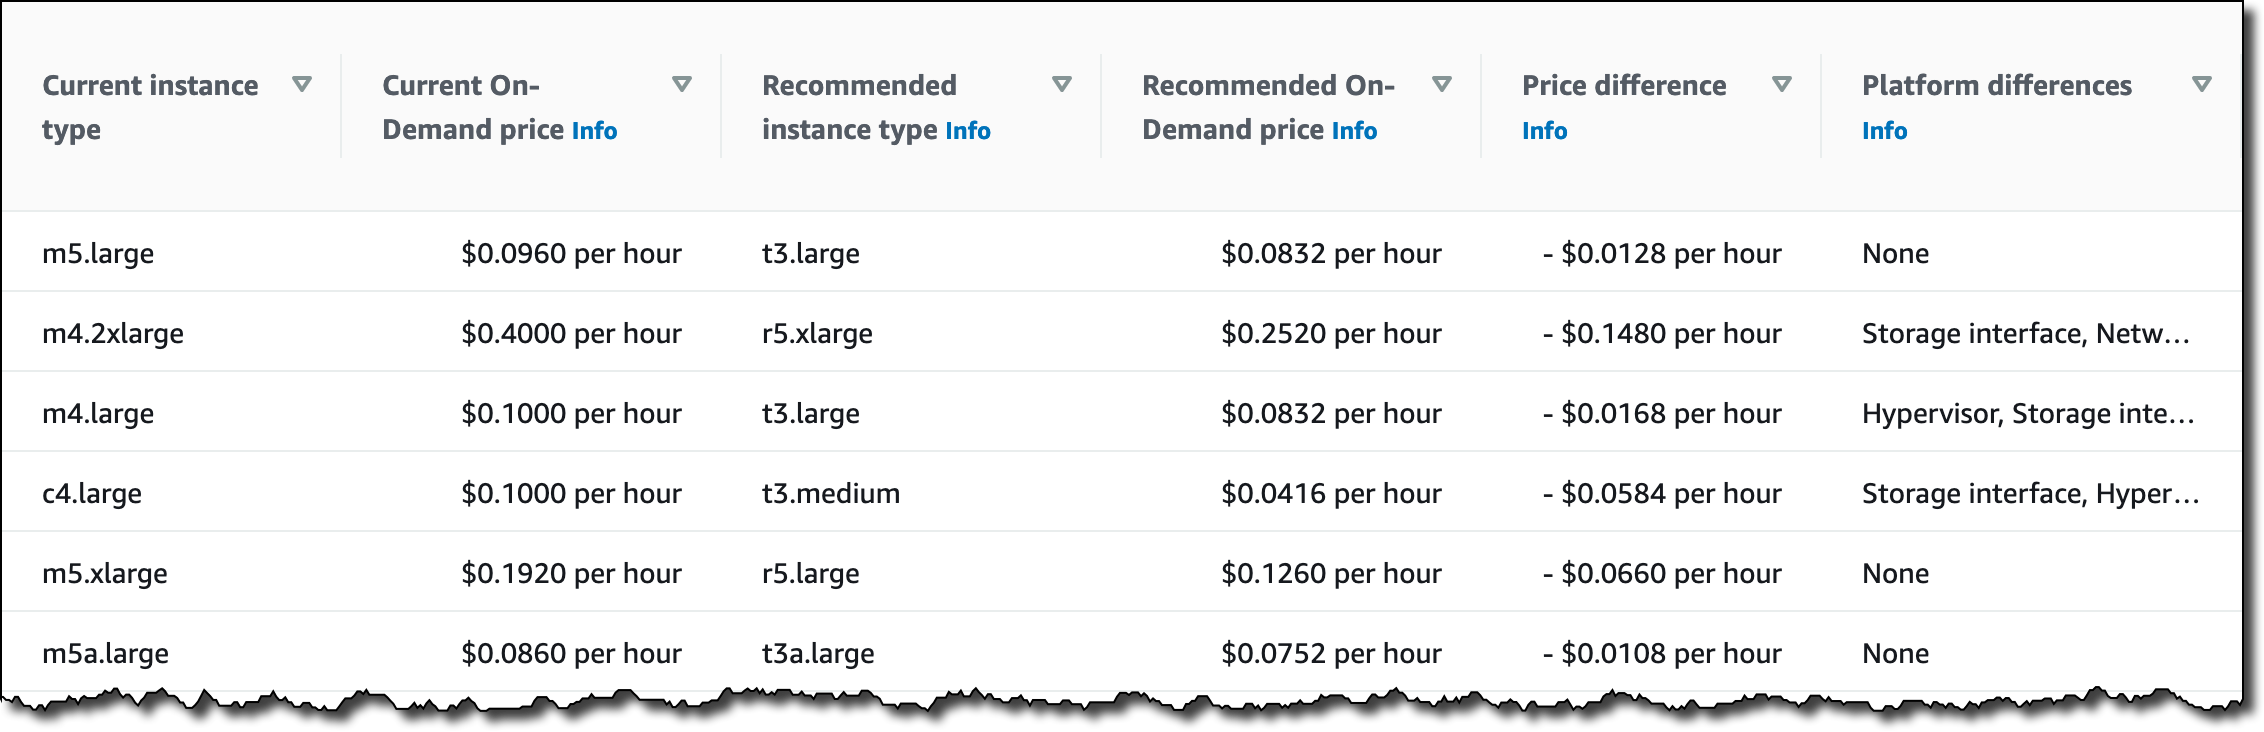The image size is (2264, 732).
Task: Click the Price difference column header text
Action: coord(1624,86)
